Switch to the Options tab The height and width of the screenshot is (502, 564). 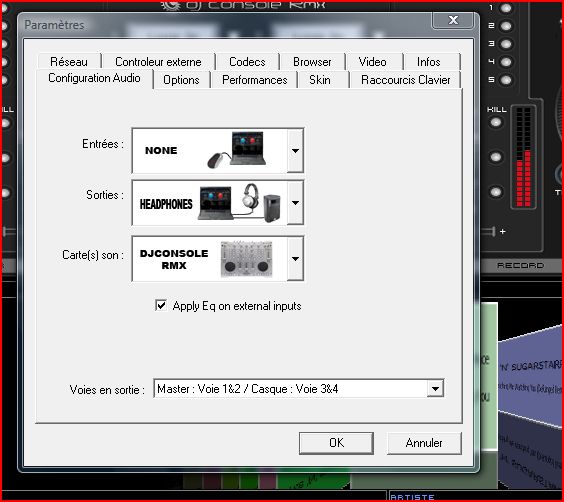pyautogui.click(x=181, y=80)
